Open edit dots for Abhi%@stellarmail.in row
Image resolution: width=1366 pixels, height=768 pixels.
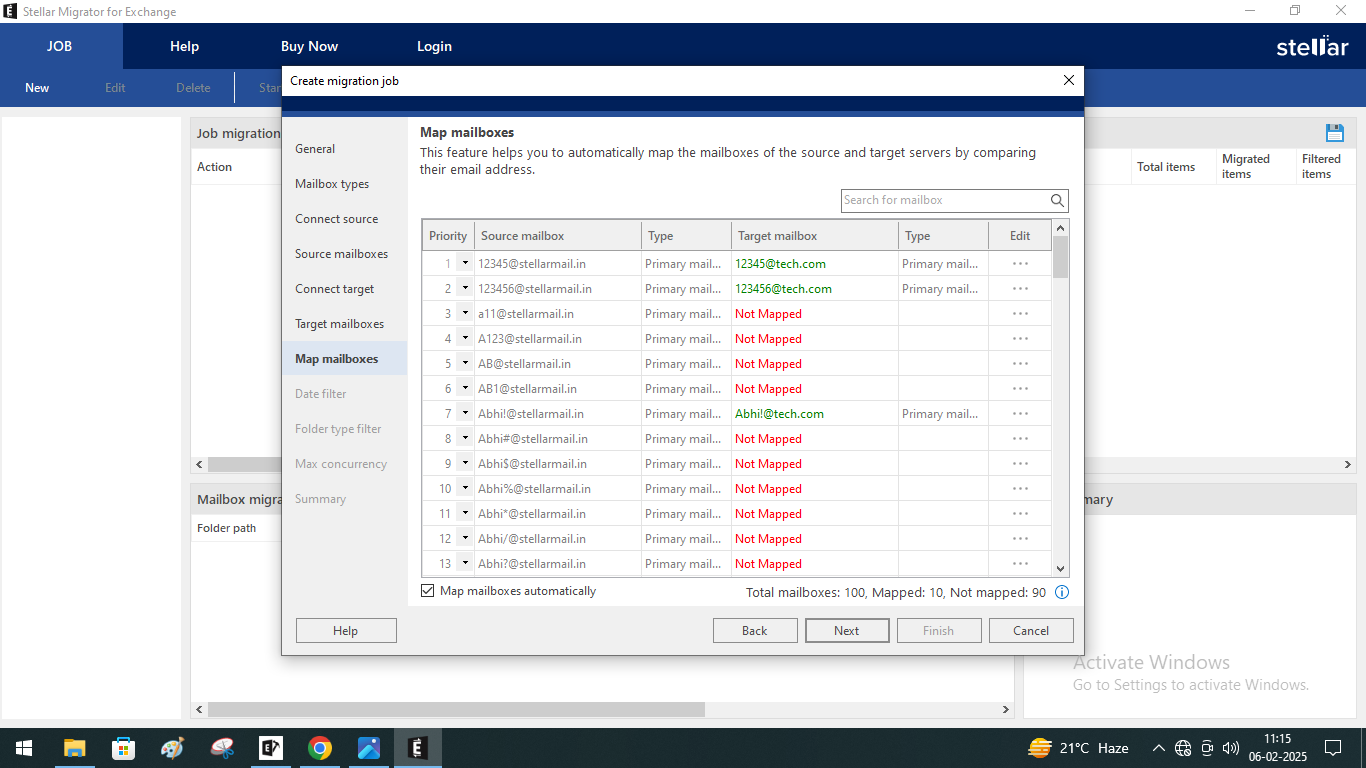pos(1020,489)
